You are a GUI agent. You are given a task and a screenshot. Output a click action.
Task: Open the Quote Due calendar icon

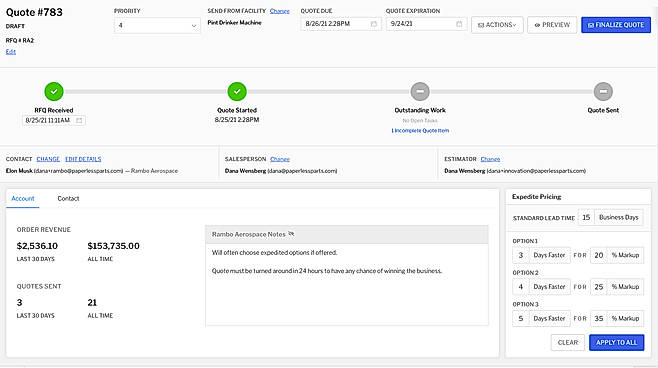373,24
